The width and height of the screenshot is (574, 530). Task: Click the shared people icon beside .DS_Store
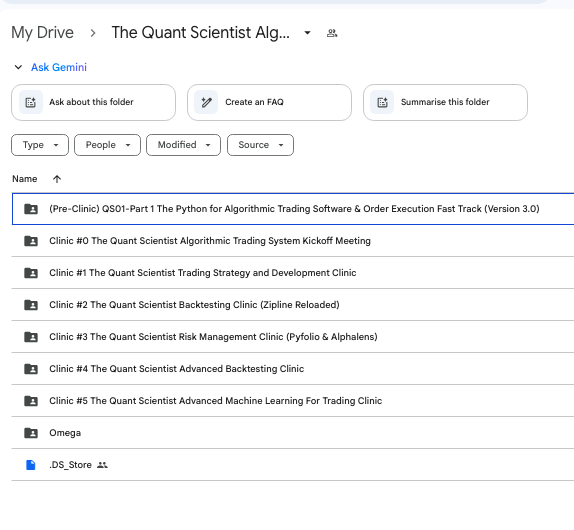point(102,465)
